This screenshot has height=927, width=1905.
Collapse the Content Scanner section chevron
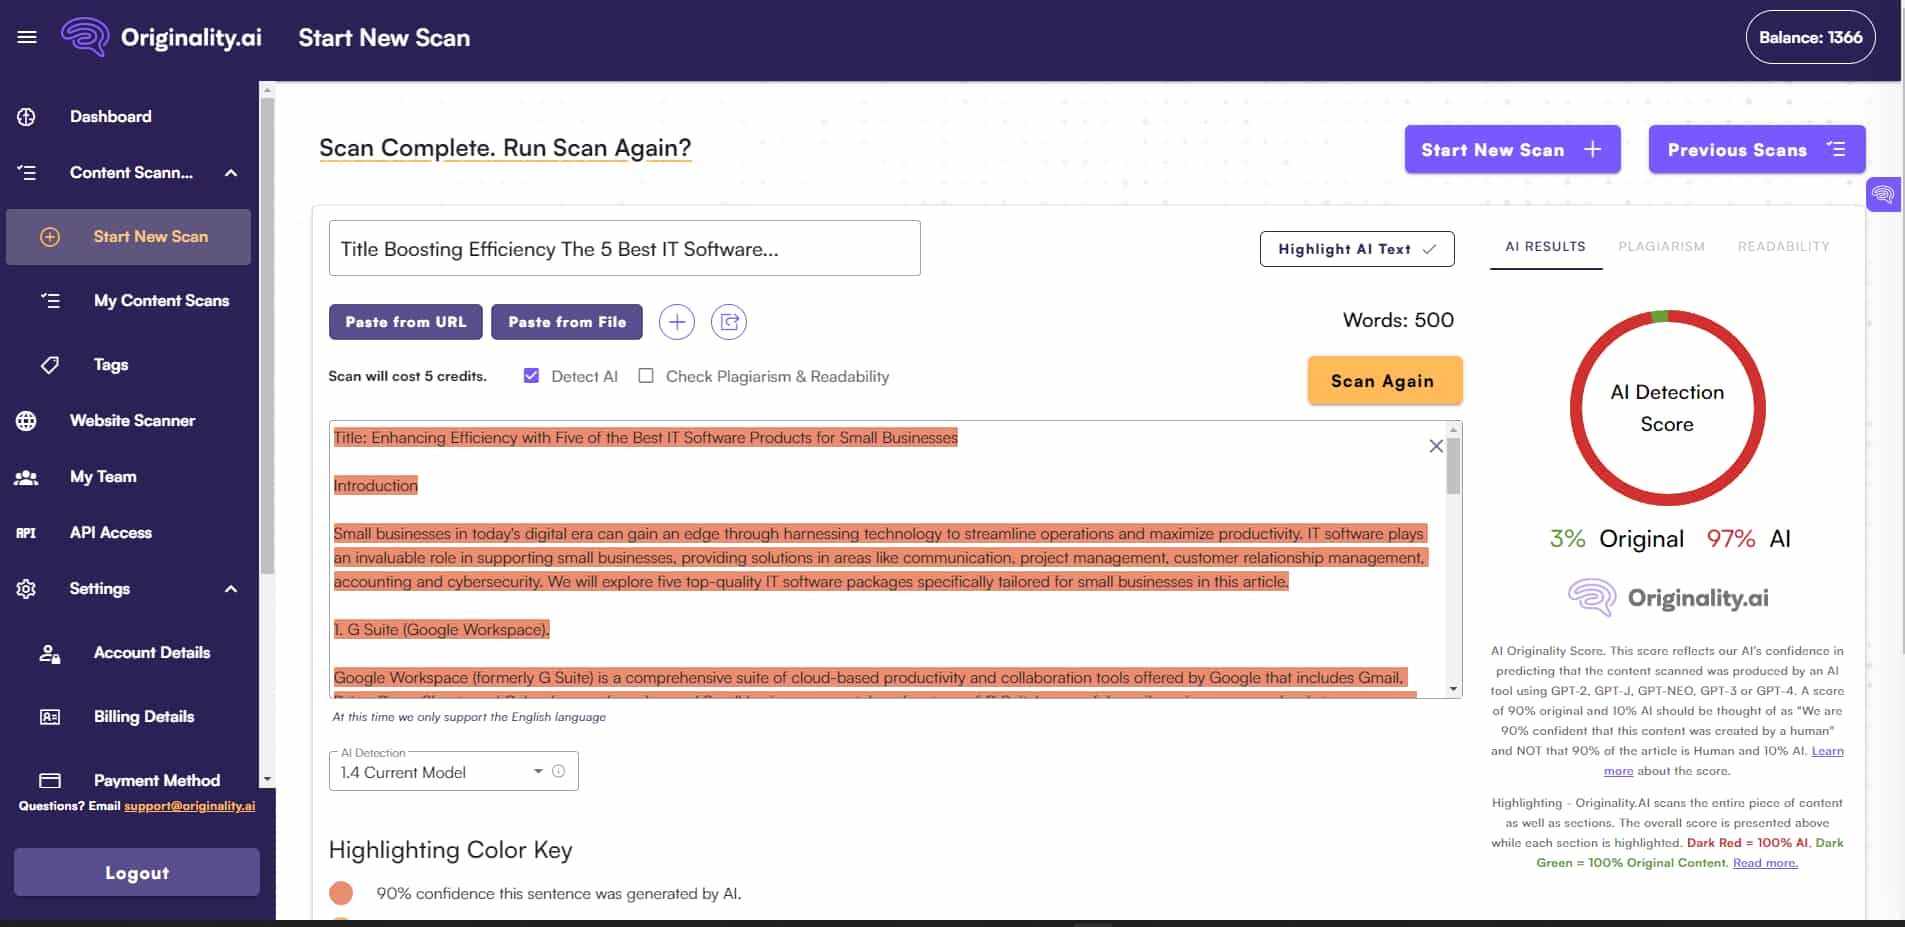(231, 173)
